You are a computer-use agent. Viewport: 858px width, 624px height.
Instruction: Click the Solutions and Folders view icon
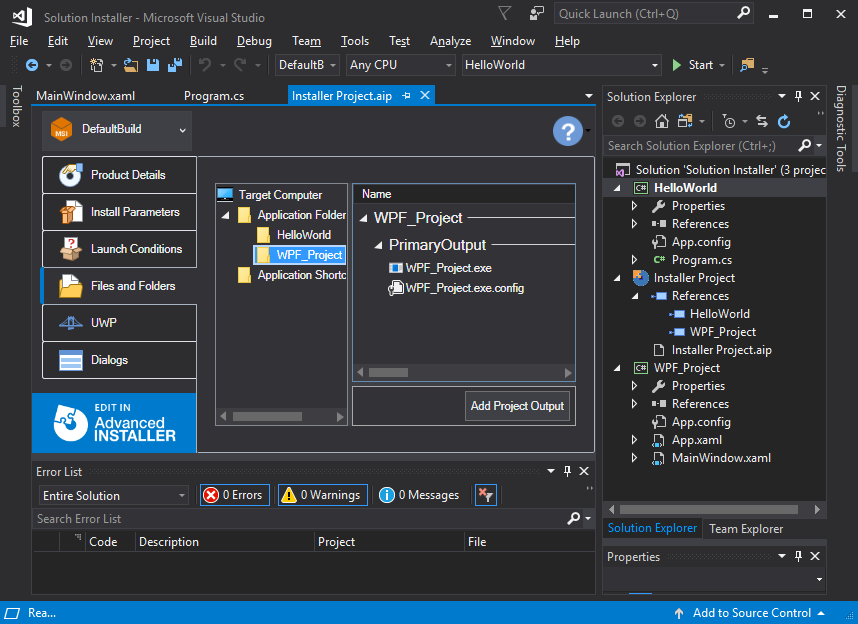(x=685, y=122)
